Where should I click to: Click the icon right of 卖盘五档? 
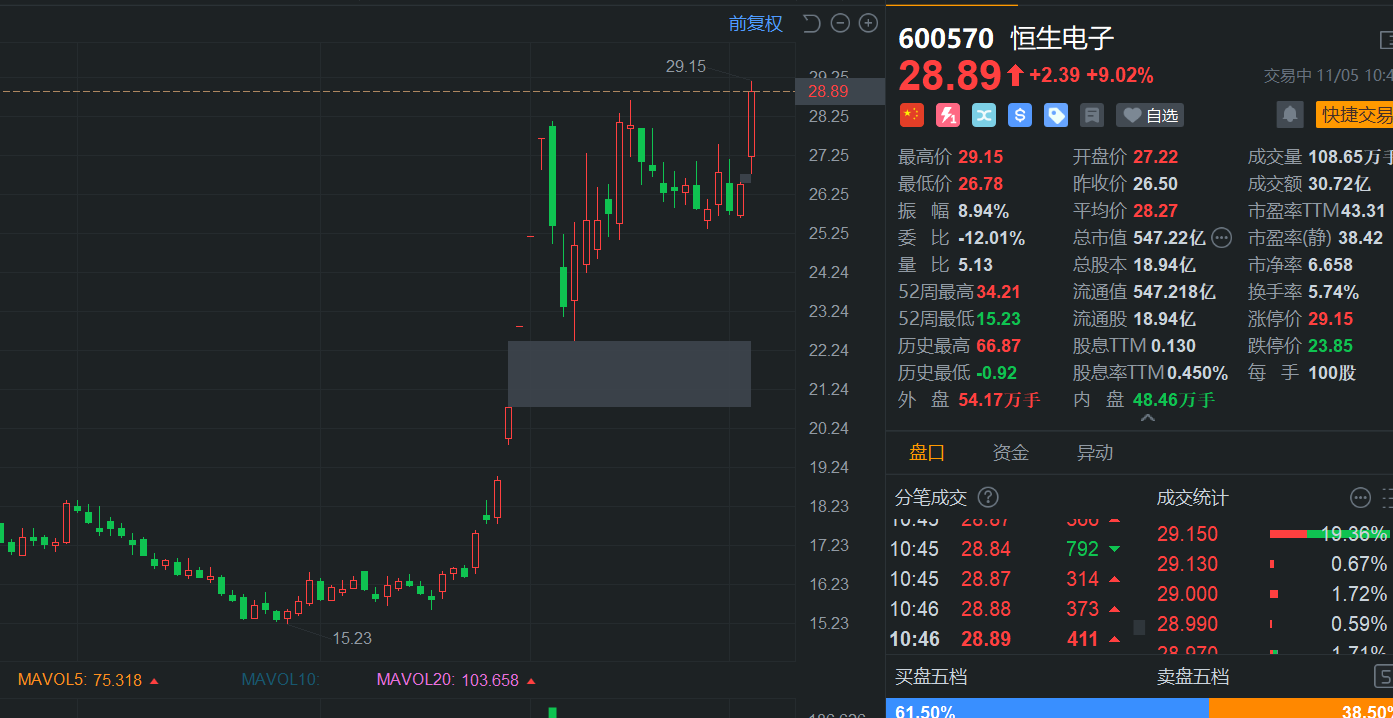pyautogui.click(x=1384, y=676)
